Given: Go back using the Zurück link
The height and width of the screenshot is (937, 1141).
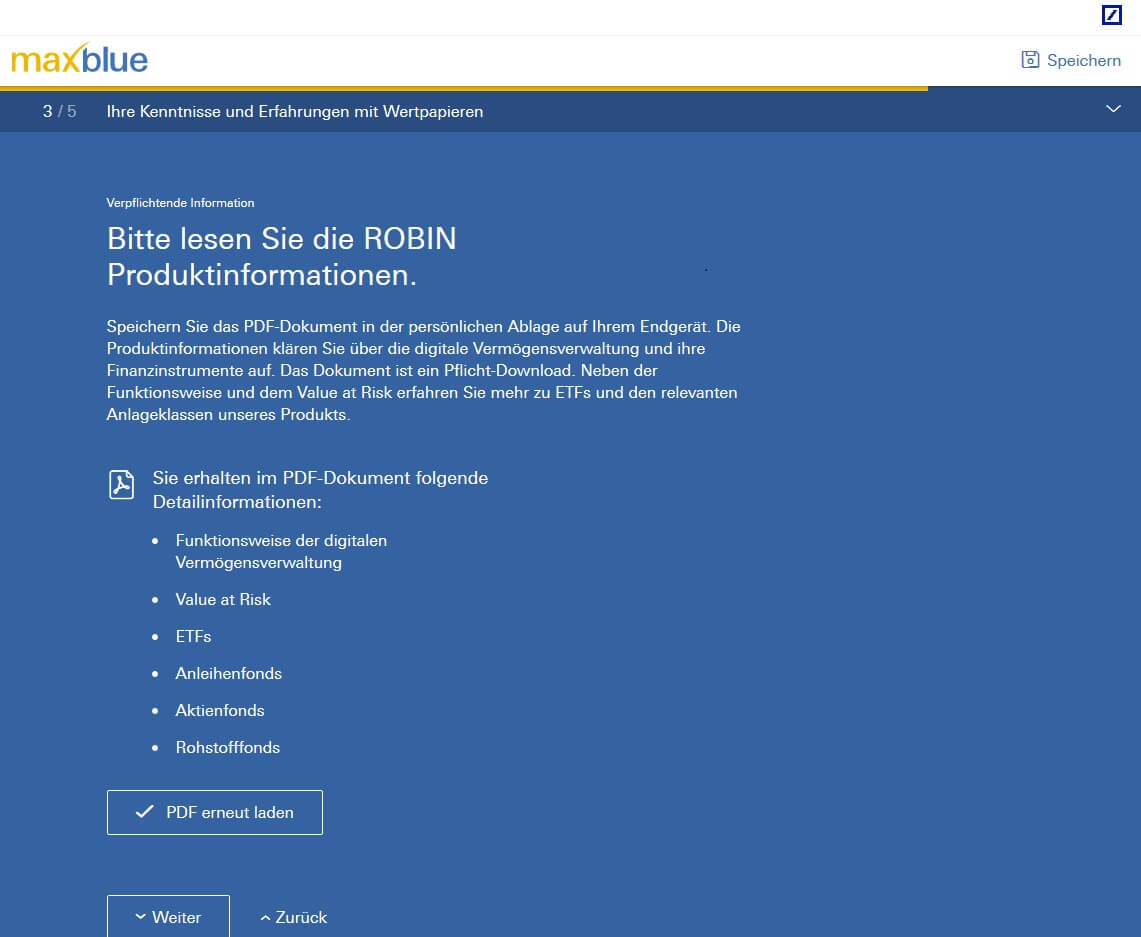Looking at the screenshot, I should 294,917.
